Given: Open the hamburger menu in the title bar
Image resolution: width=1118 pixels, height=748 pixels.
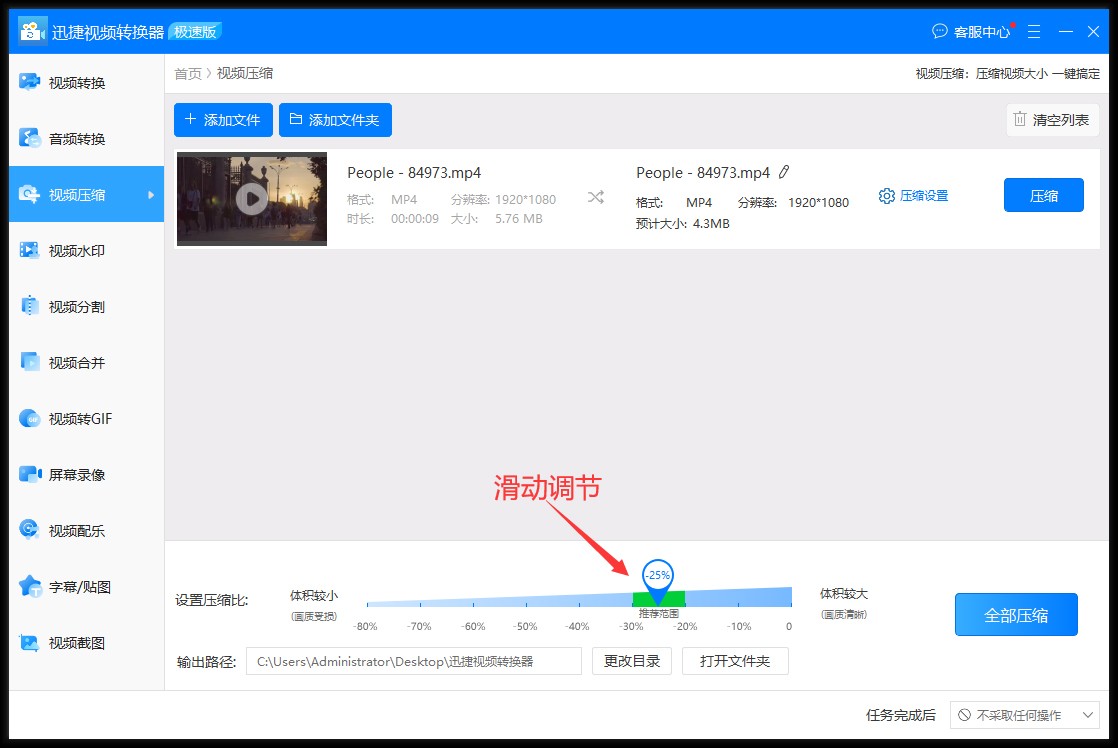Looking at the screenshot, I should [1034, 31].
